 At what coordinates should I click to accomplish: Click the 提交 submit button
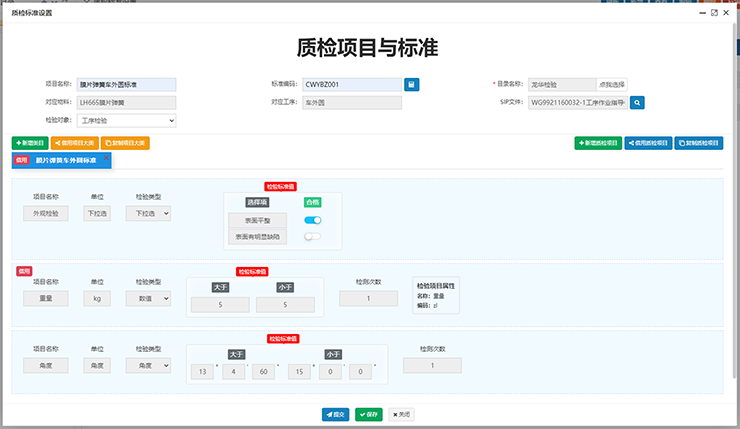[x=335, y=414]
